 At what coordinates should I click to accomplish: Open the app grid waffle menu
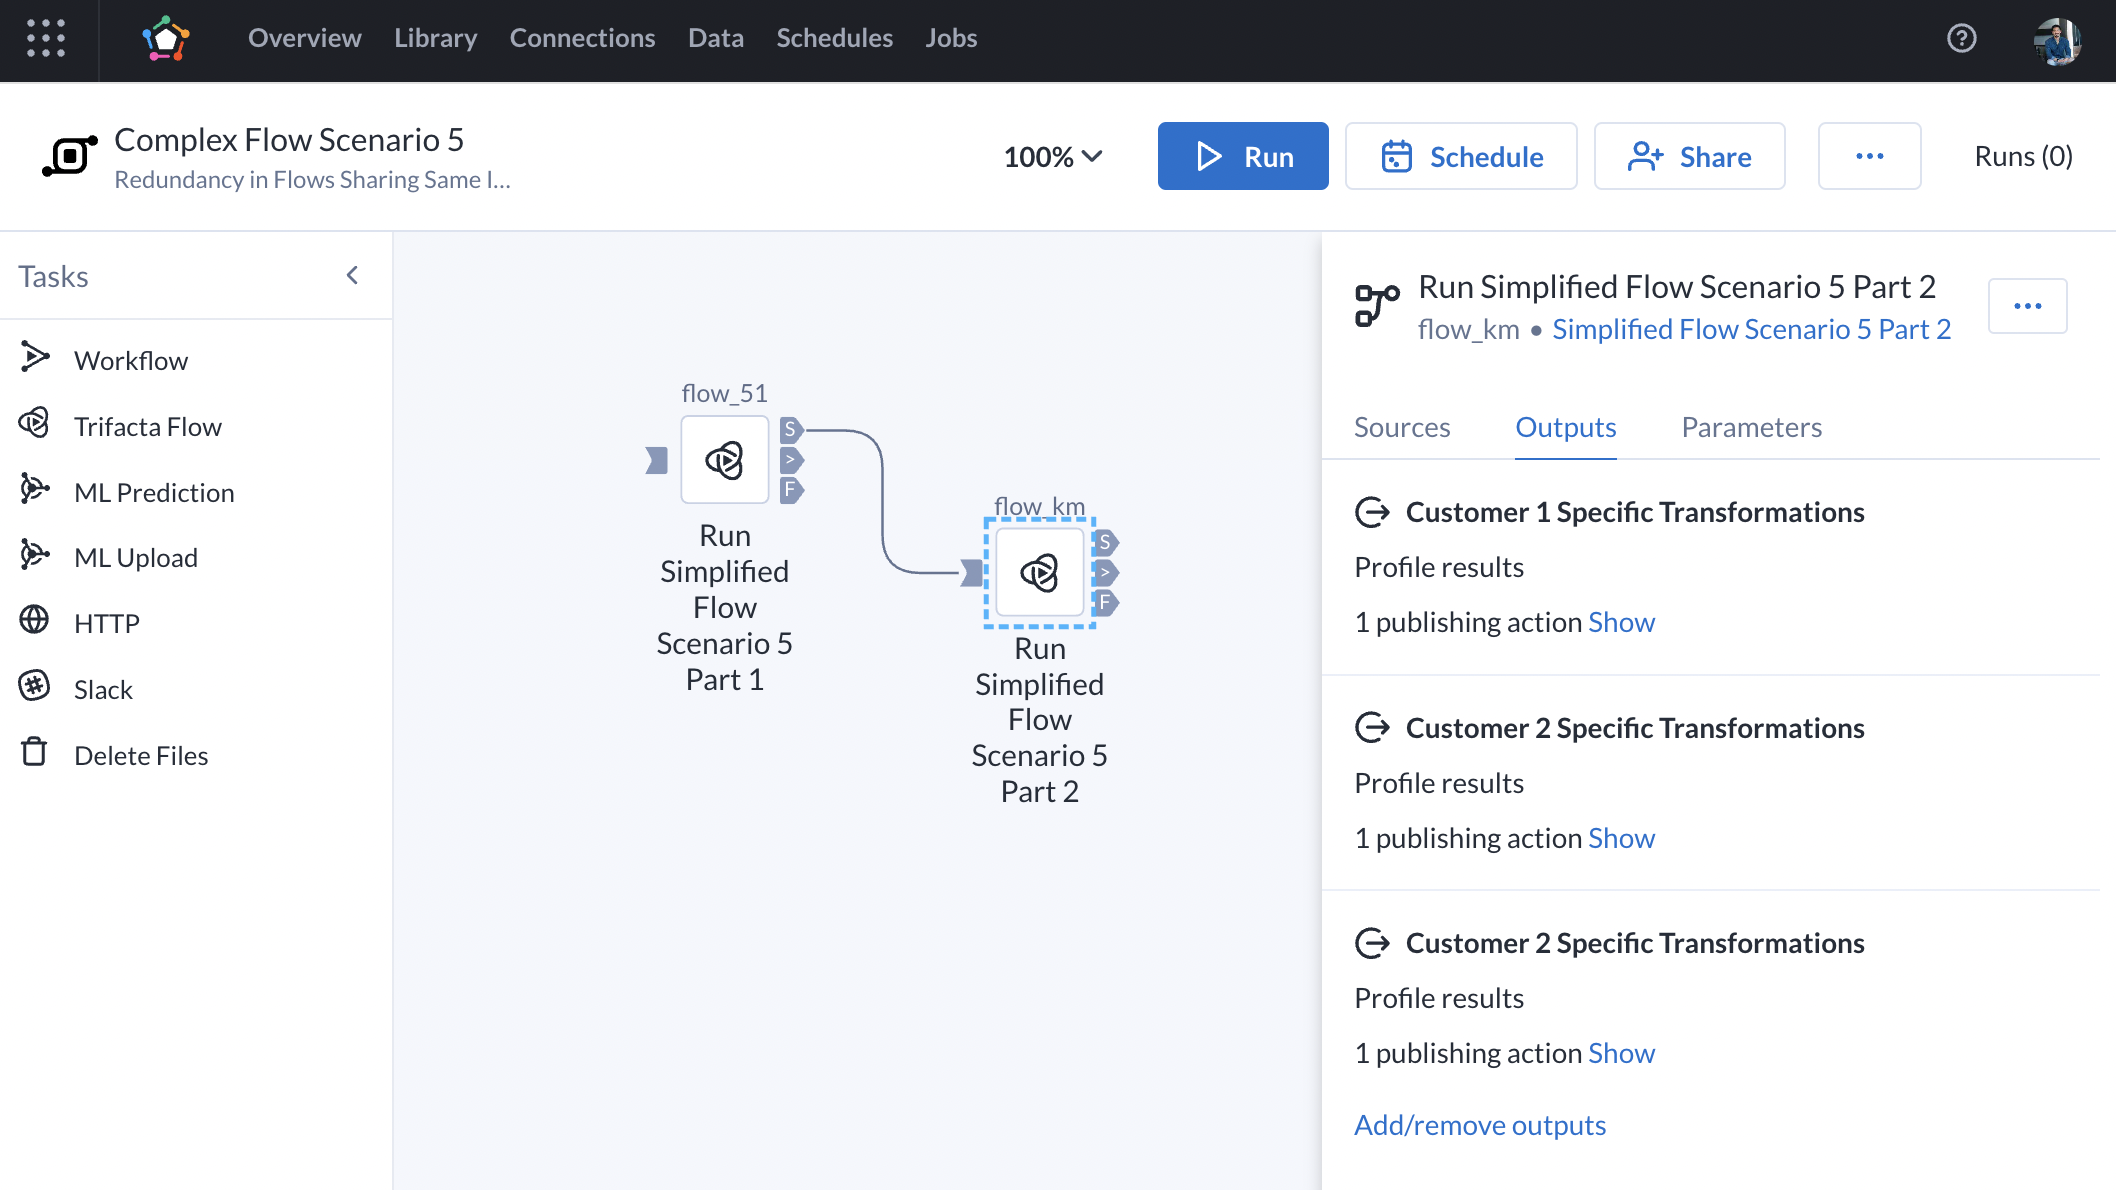click(46, 40)
